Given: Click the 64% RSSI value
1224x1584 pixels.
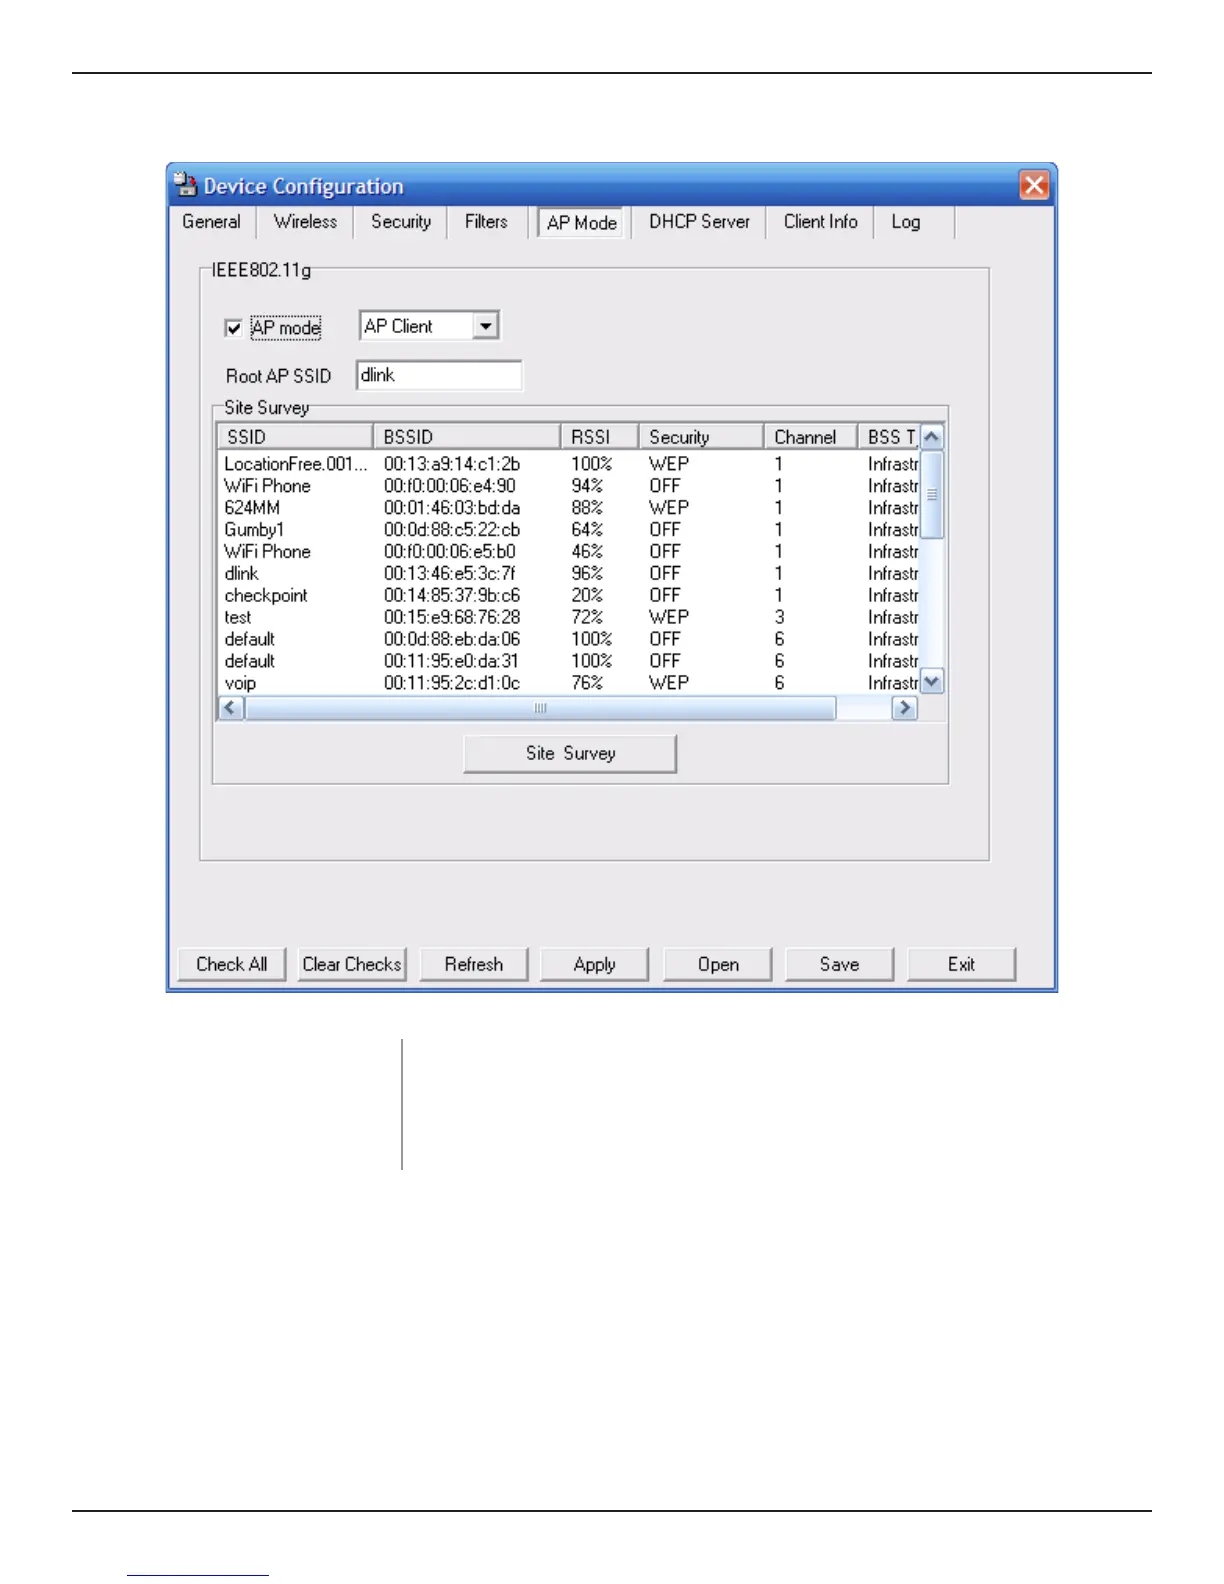Looking at the screenshot, I should coord(587,530).
